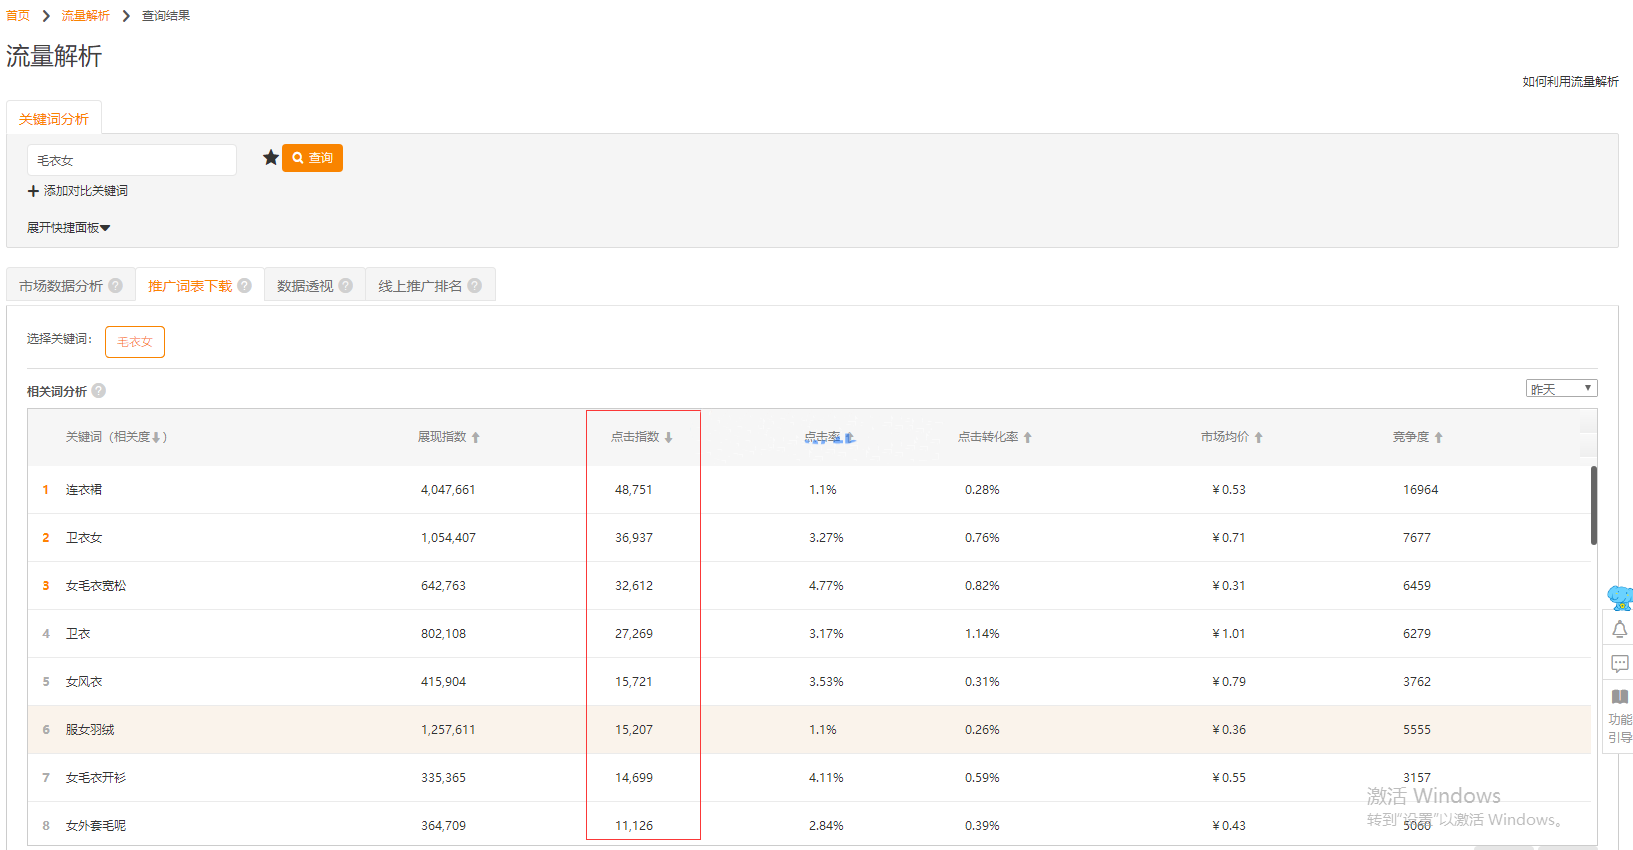Select the 毛衣女 keyword chip
Image resolution: width=1633 pixels, height=850 pixels.
click(x=135, y=342)
